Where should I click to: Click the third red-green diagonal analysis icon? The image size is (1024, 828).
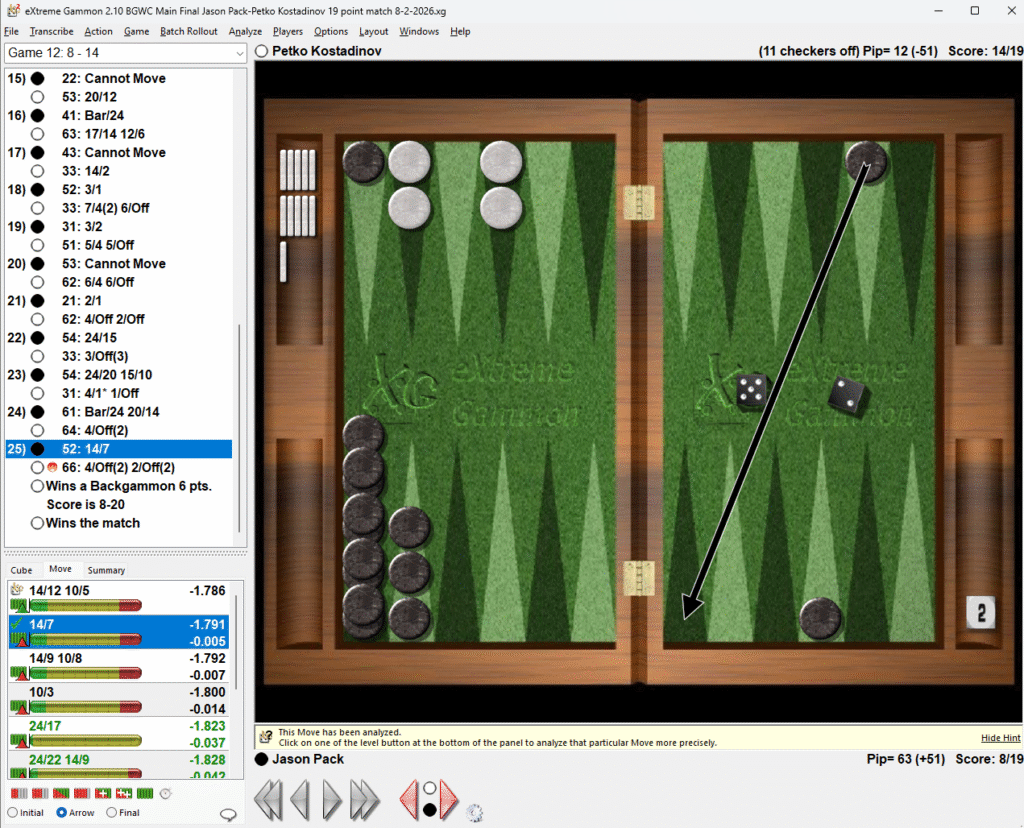61,793
